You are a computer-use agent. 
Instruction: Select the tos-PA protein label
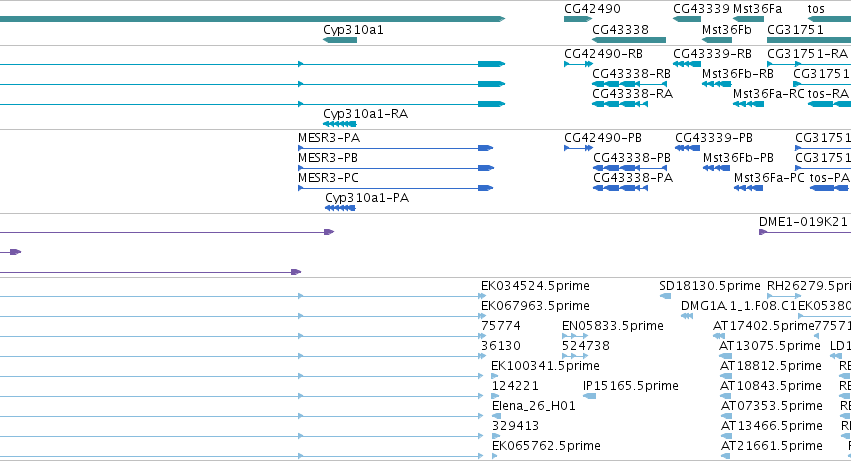click(x=829, y=178)
